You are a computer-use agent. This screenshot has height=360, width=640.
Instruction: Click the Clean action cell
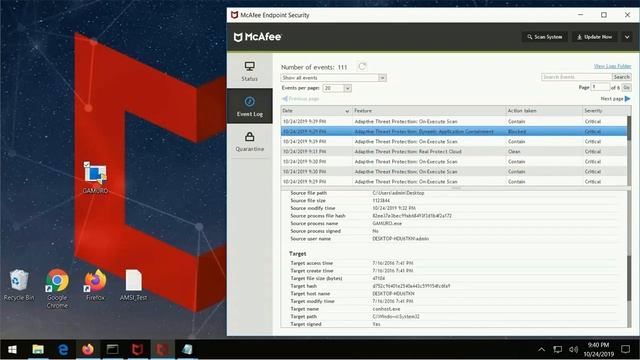(514, 151)
